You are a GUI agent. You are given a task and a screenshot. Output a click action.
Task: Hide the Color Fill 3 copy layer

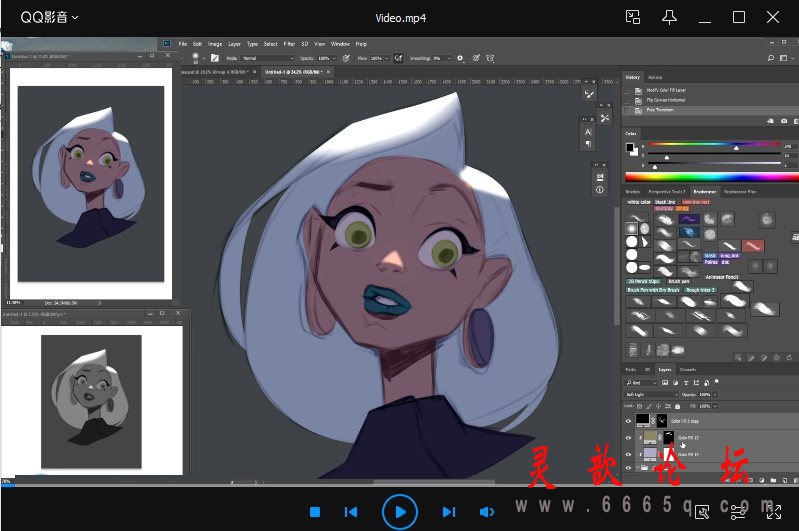pos(628,421)
